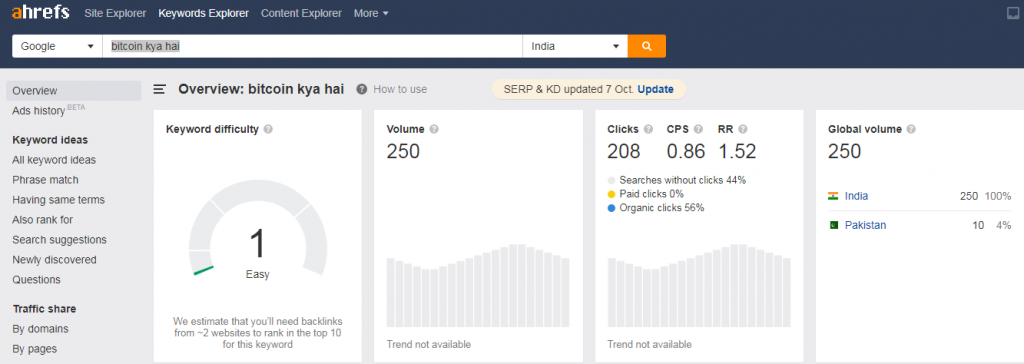1024x364 pixels.
Task: Click the yellow Paid clicks legend dot
Action: coord(611,194)
